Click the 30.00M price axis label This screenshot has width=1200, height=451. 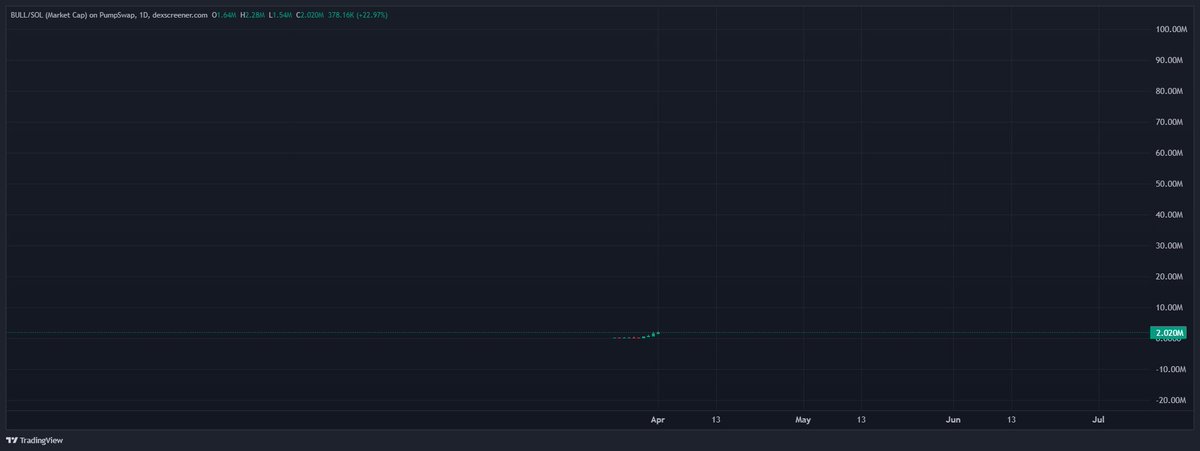tap(1170, 246)
